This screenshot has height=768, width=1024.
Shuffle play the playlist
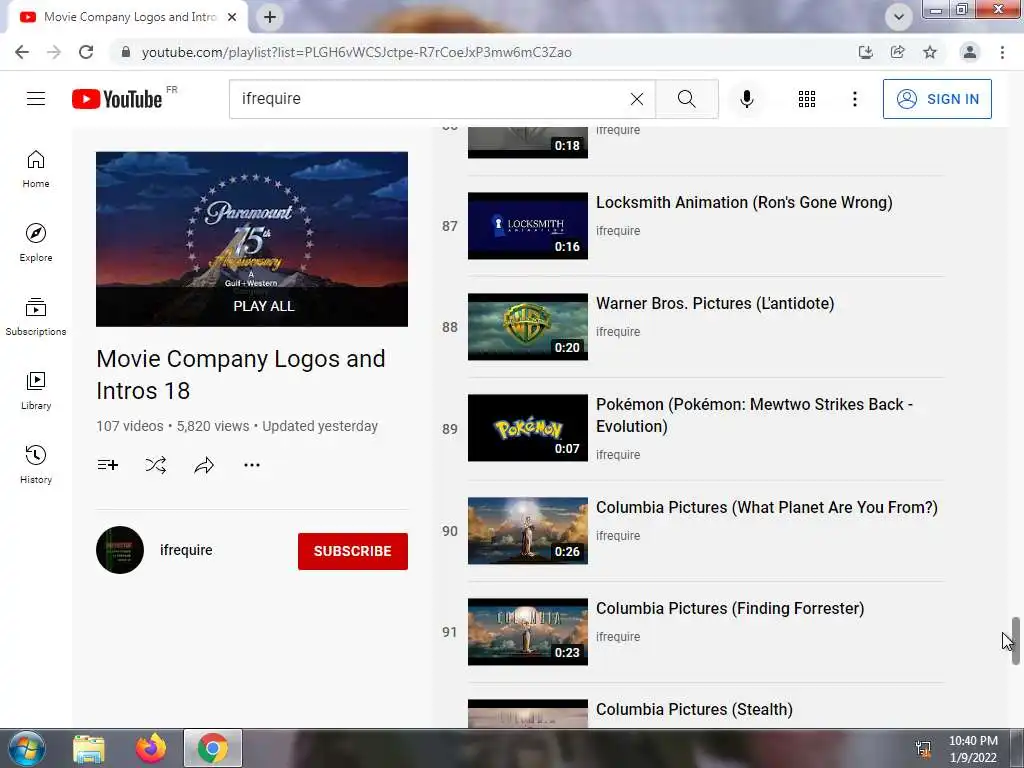[155, 465]
